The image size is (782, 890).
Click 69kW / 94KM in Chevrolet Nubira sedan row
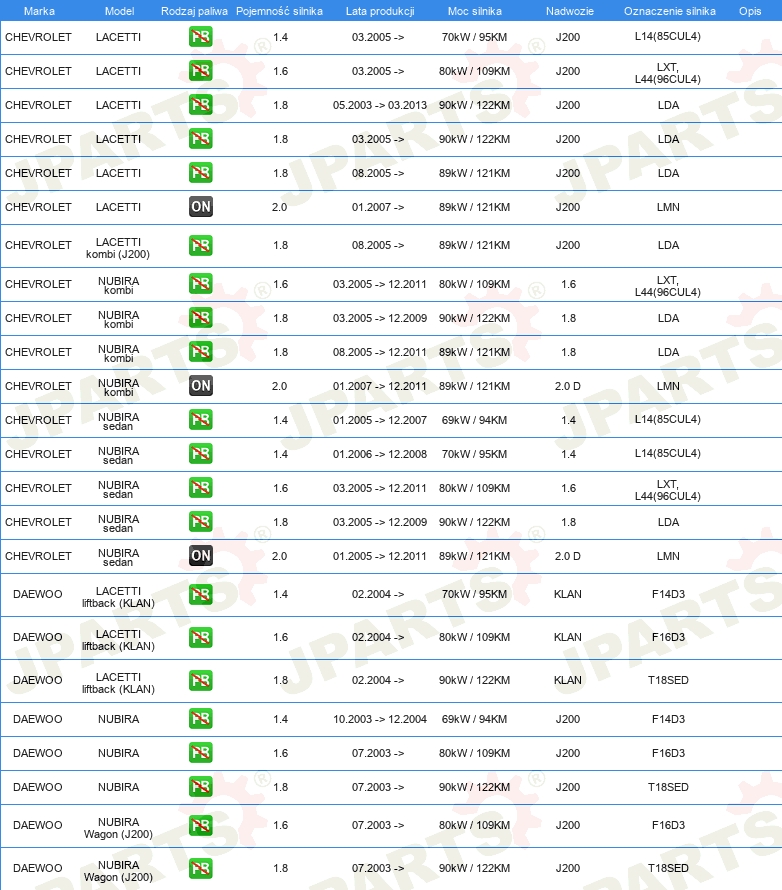(474, 420)
